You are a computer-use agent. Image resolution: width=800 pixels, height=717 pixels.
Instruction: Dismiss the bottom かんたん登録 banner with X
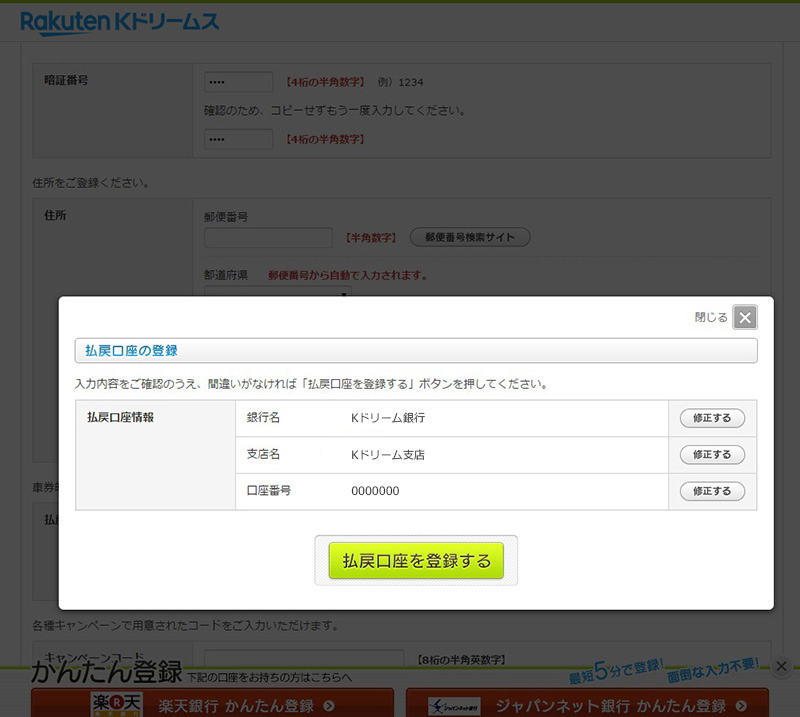[781, 666]
